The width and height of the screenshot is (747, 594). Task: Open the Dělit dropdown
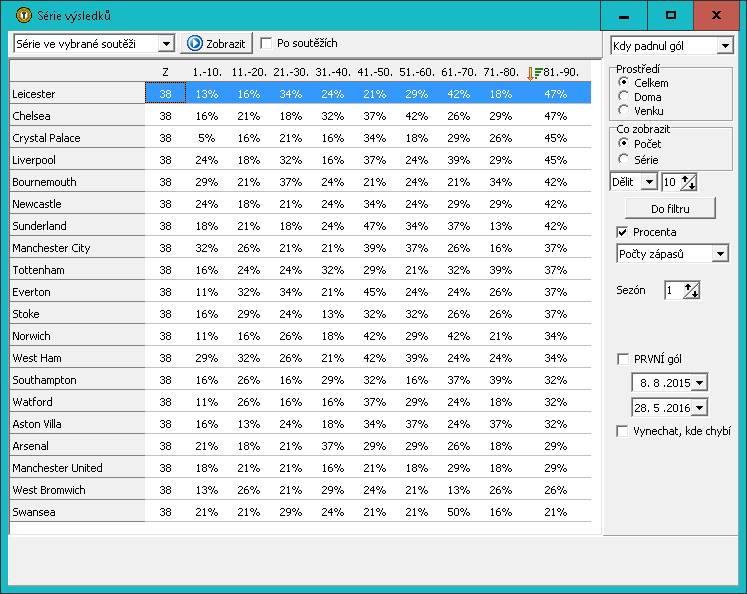tap(649, 182)
